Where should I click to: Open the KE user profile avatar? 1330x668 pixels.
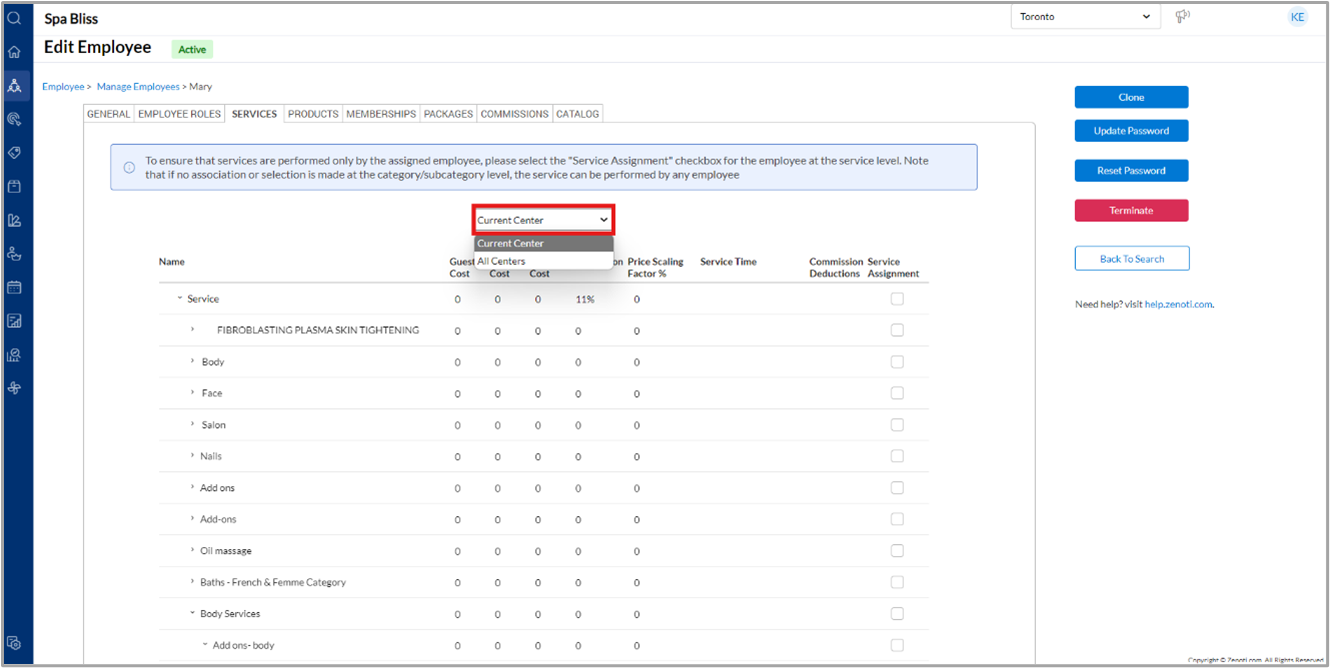pyautogui.click(x=1297, y=17)
